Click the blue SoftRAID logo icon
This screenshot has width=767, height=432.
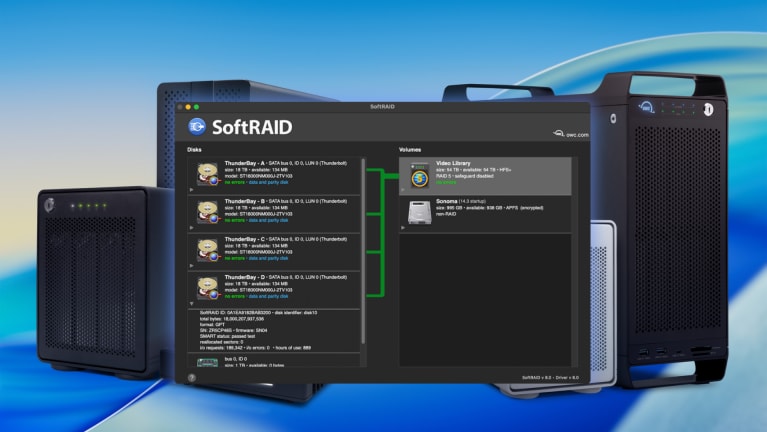pyautogui.click(x=198, y=127)
